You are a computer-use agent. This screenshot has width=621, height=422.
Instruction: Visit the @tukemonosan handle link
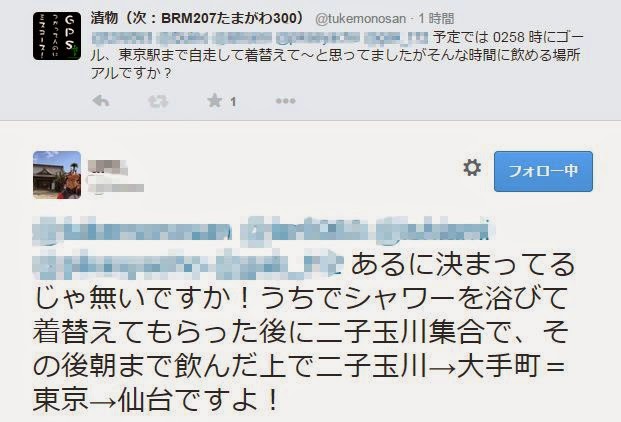pyautogui.click(x=360, y=19)
